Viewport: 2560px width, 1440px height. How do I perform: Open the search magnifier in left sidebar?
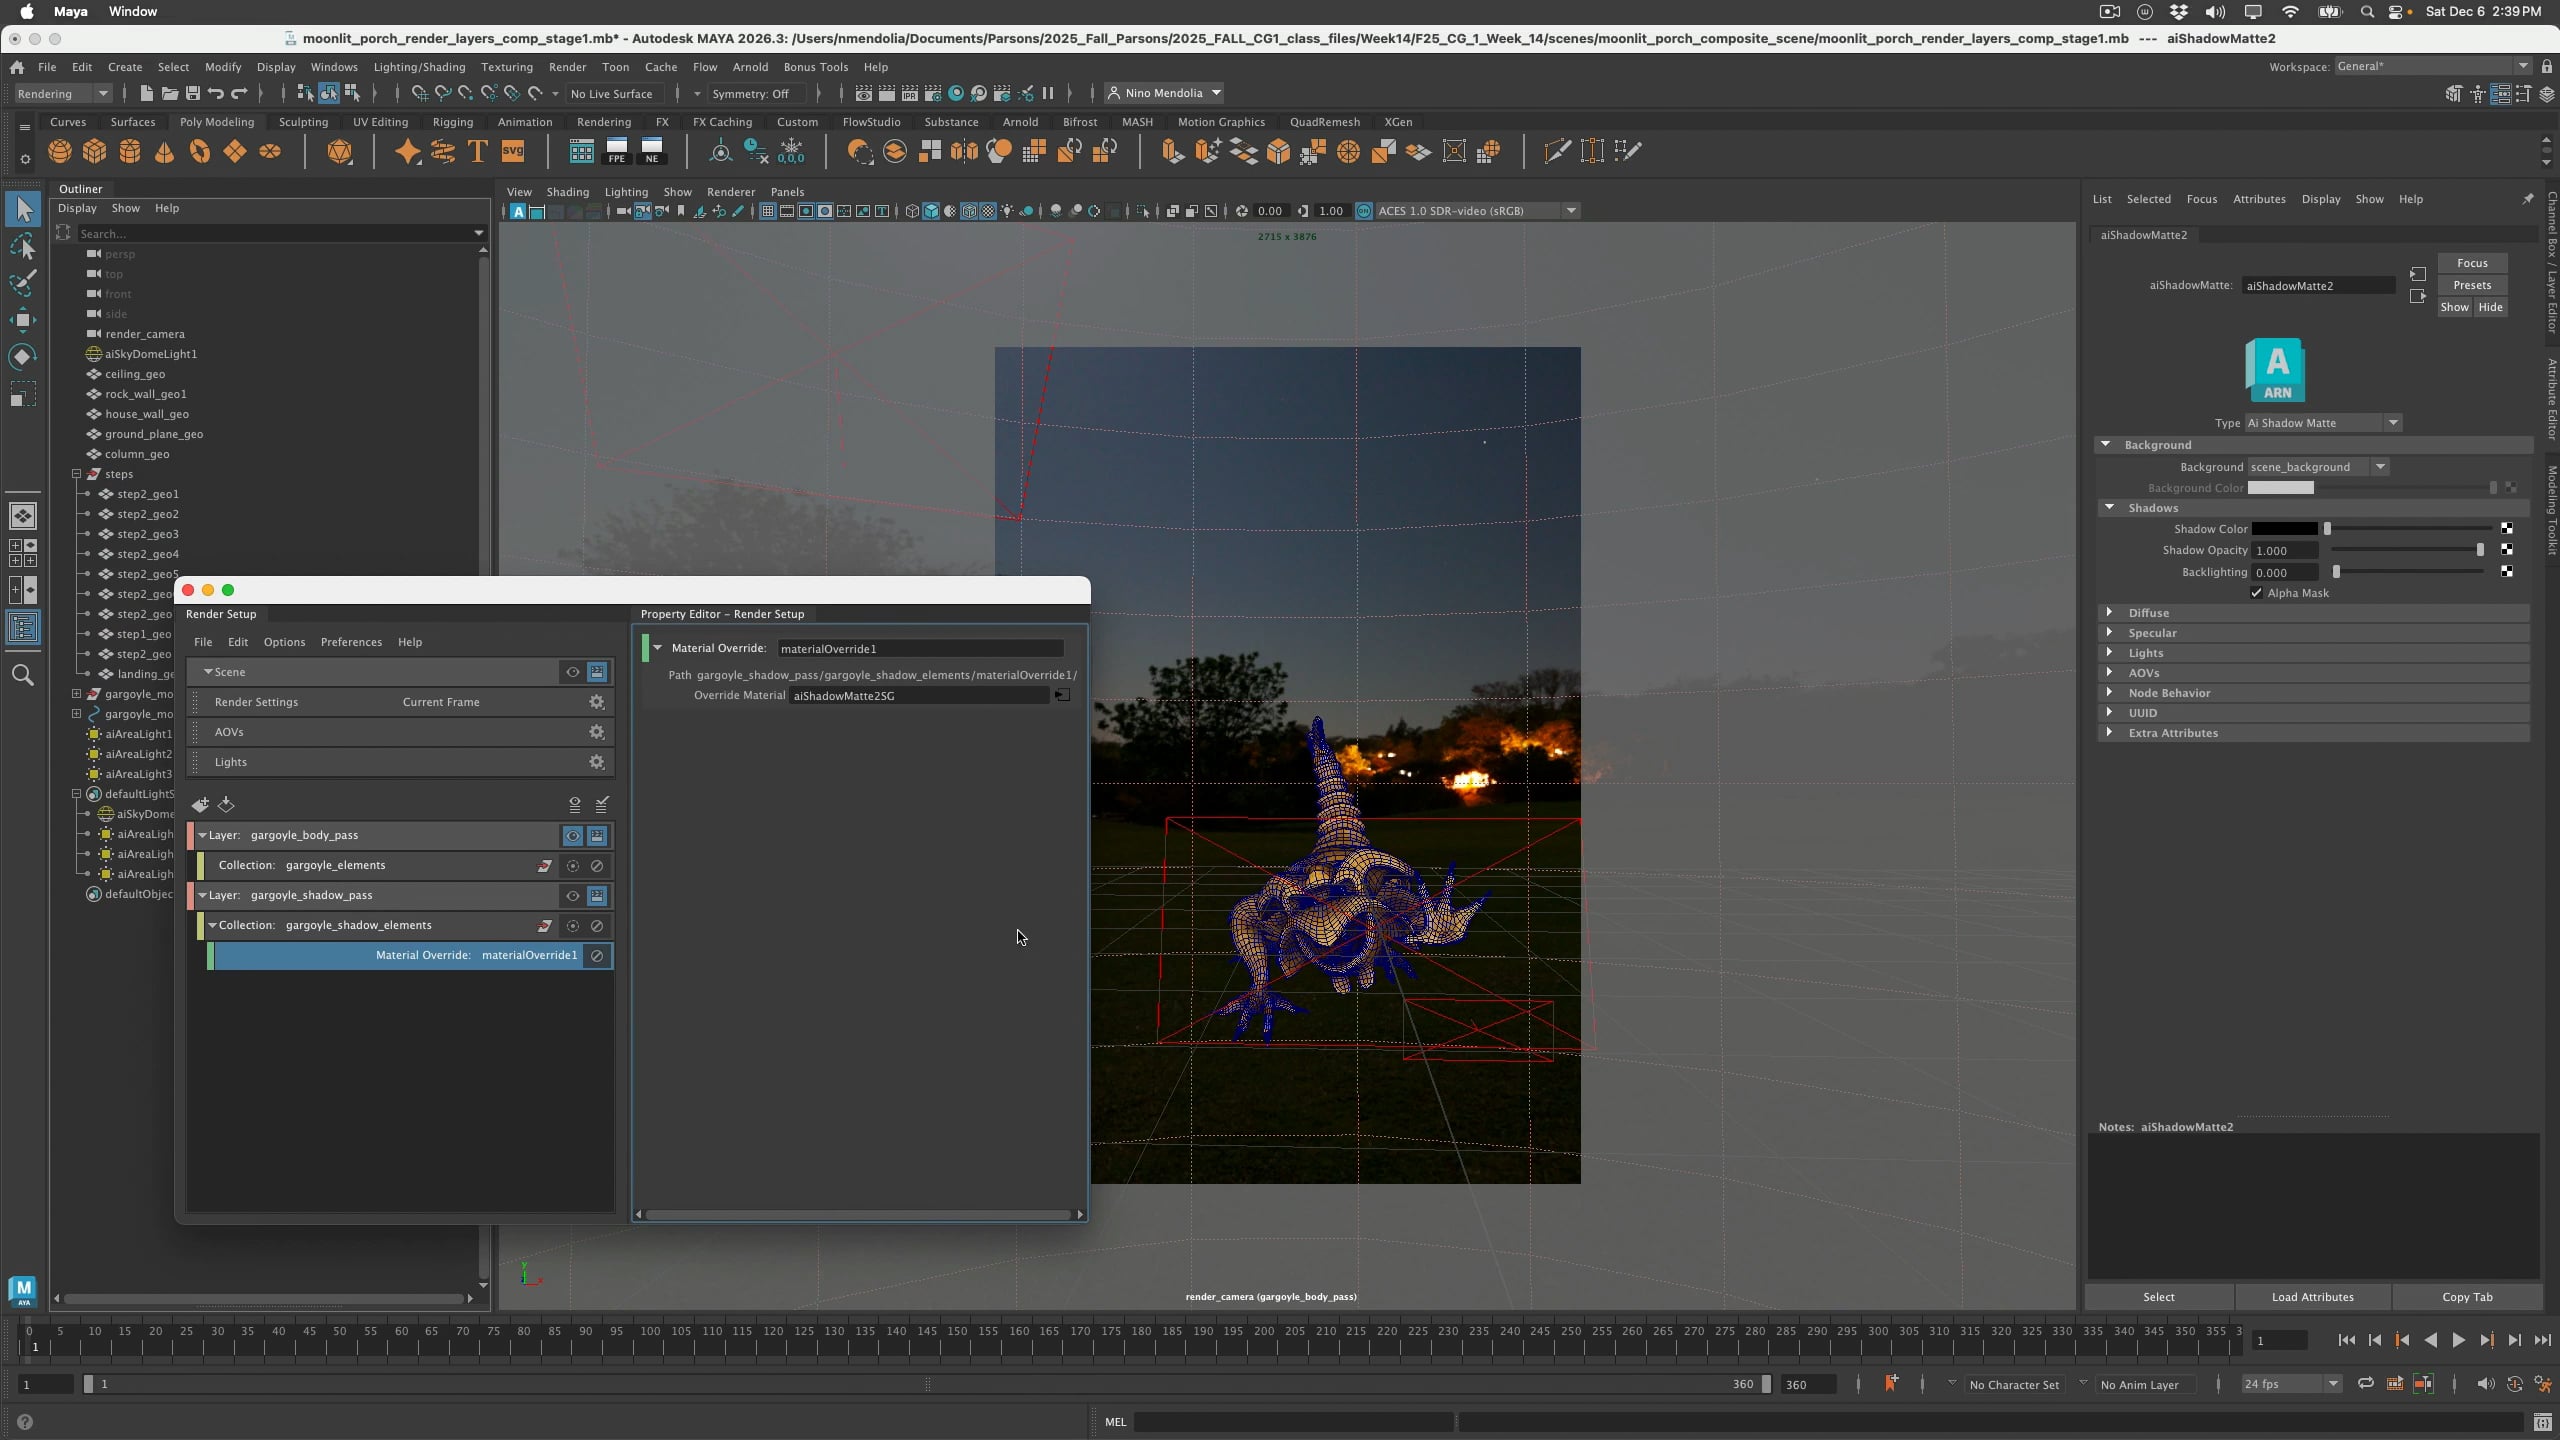tap(23, 675)
